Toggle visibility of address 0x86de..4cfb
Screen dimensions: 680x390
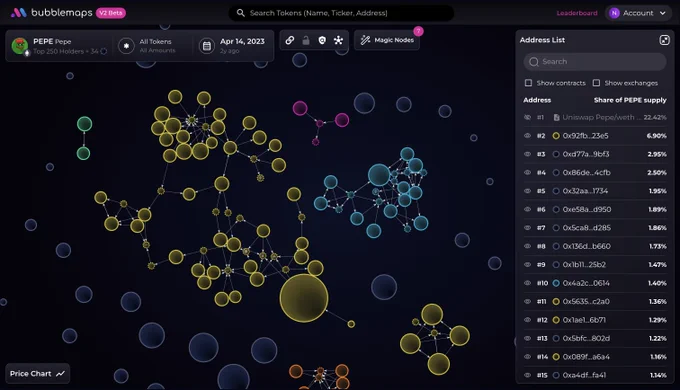[527, 173]
